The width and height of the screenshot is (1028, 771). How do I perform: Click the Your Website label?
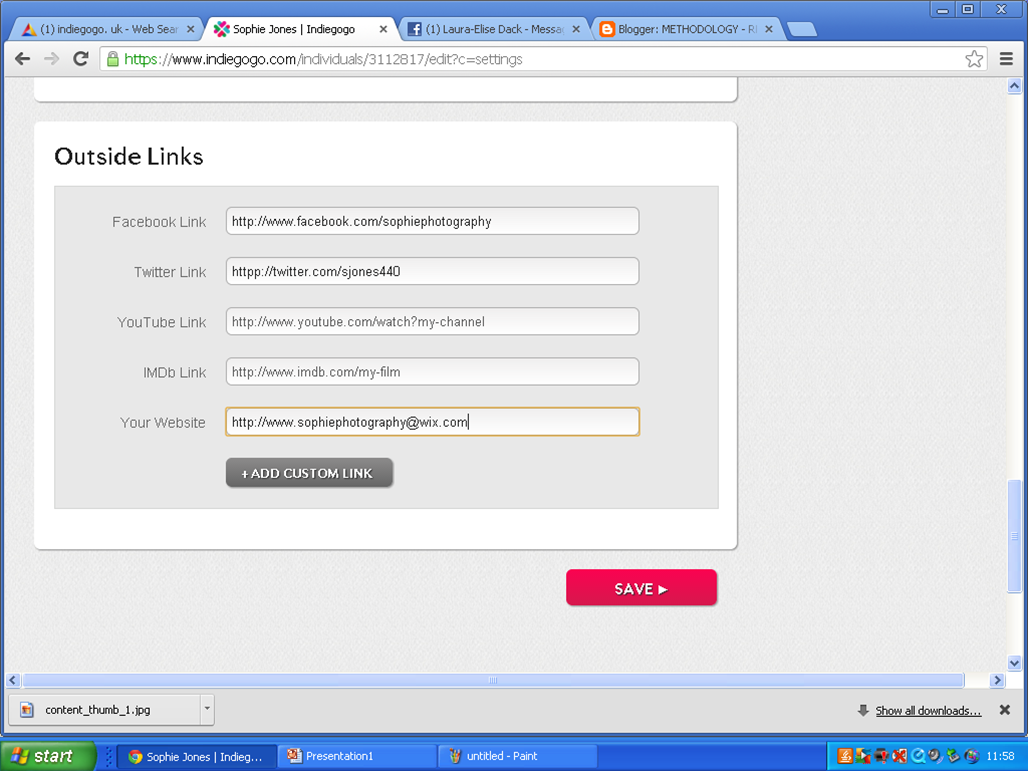[163, 423]
